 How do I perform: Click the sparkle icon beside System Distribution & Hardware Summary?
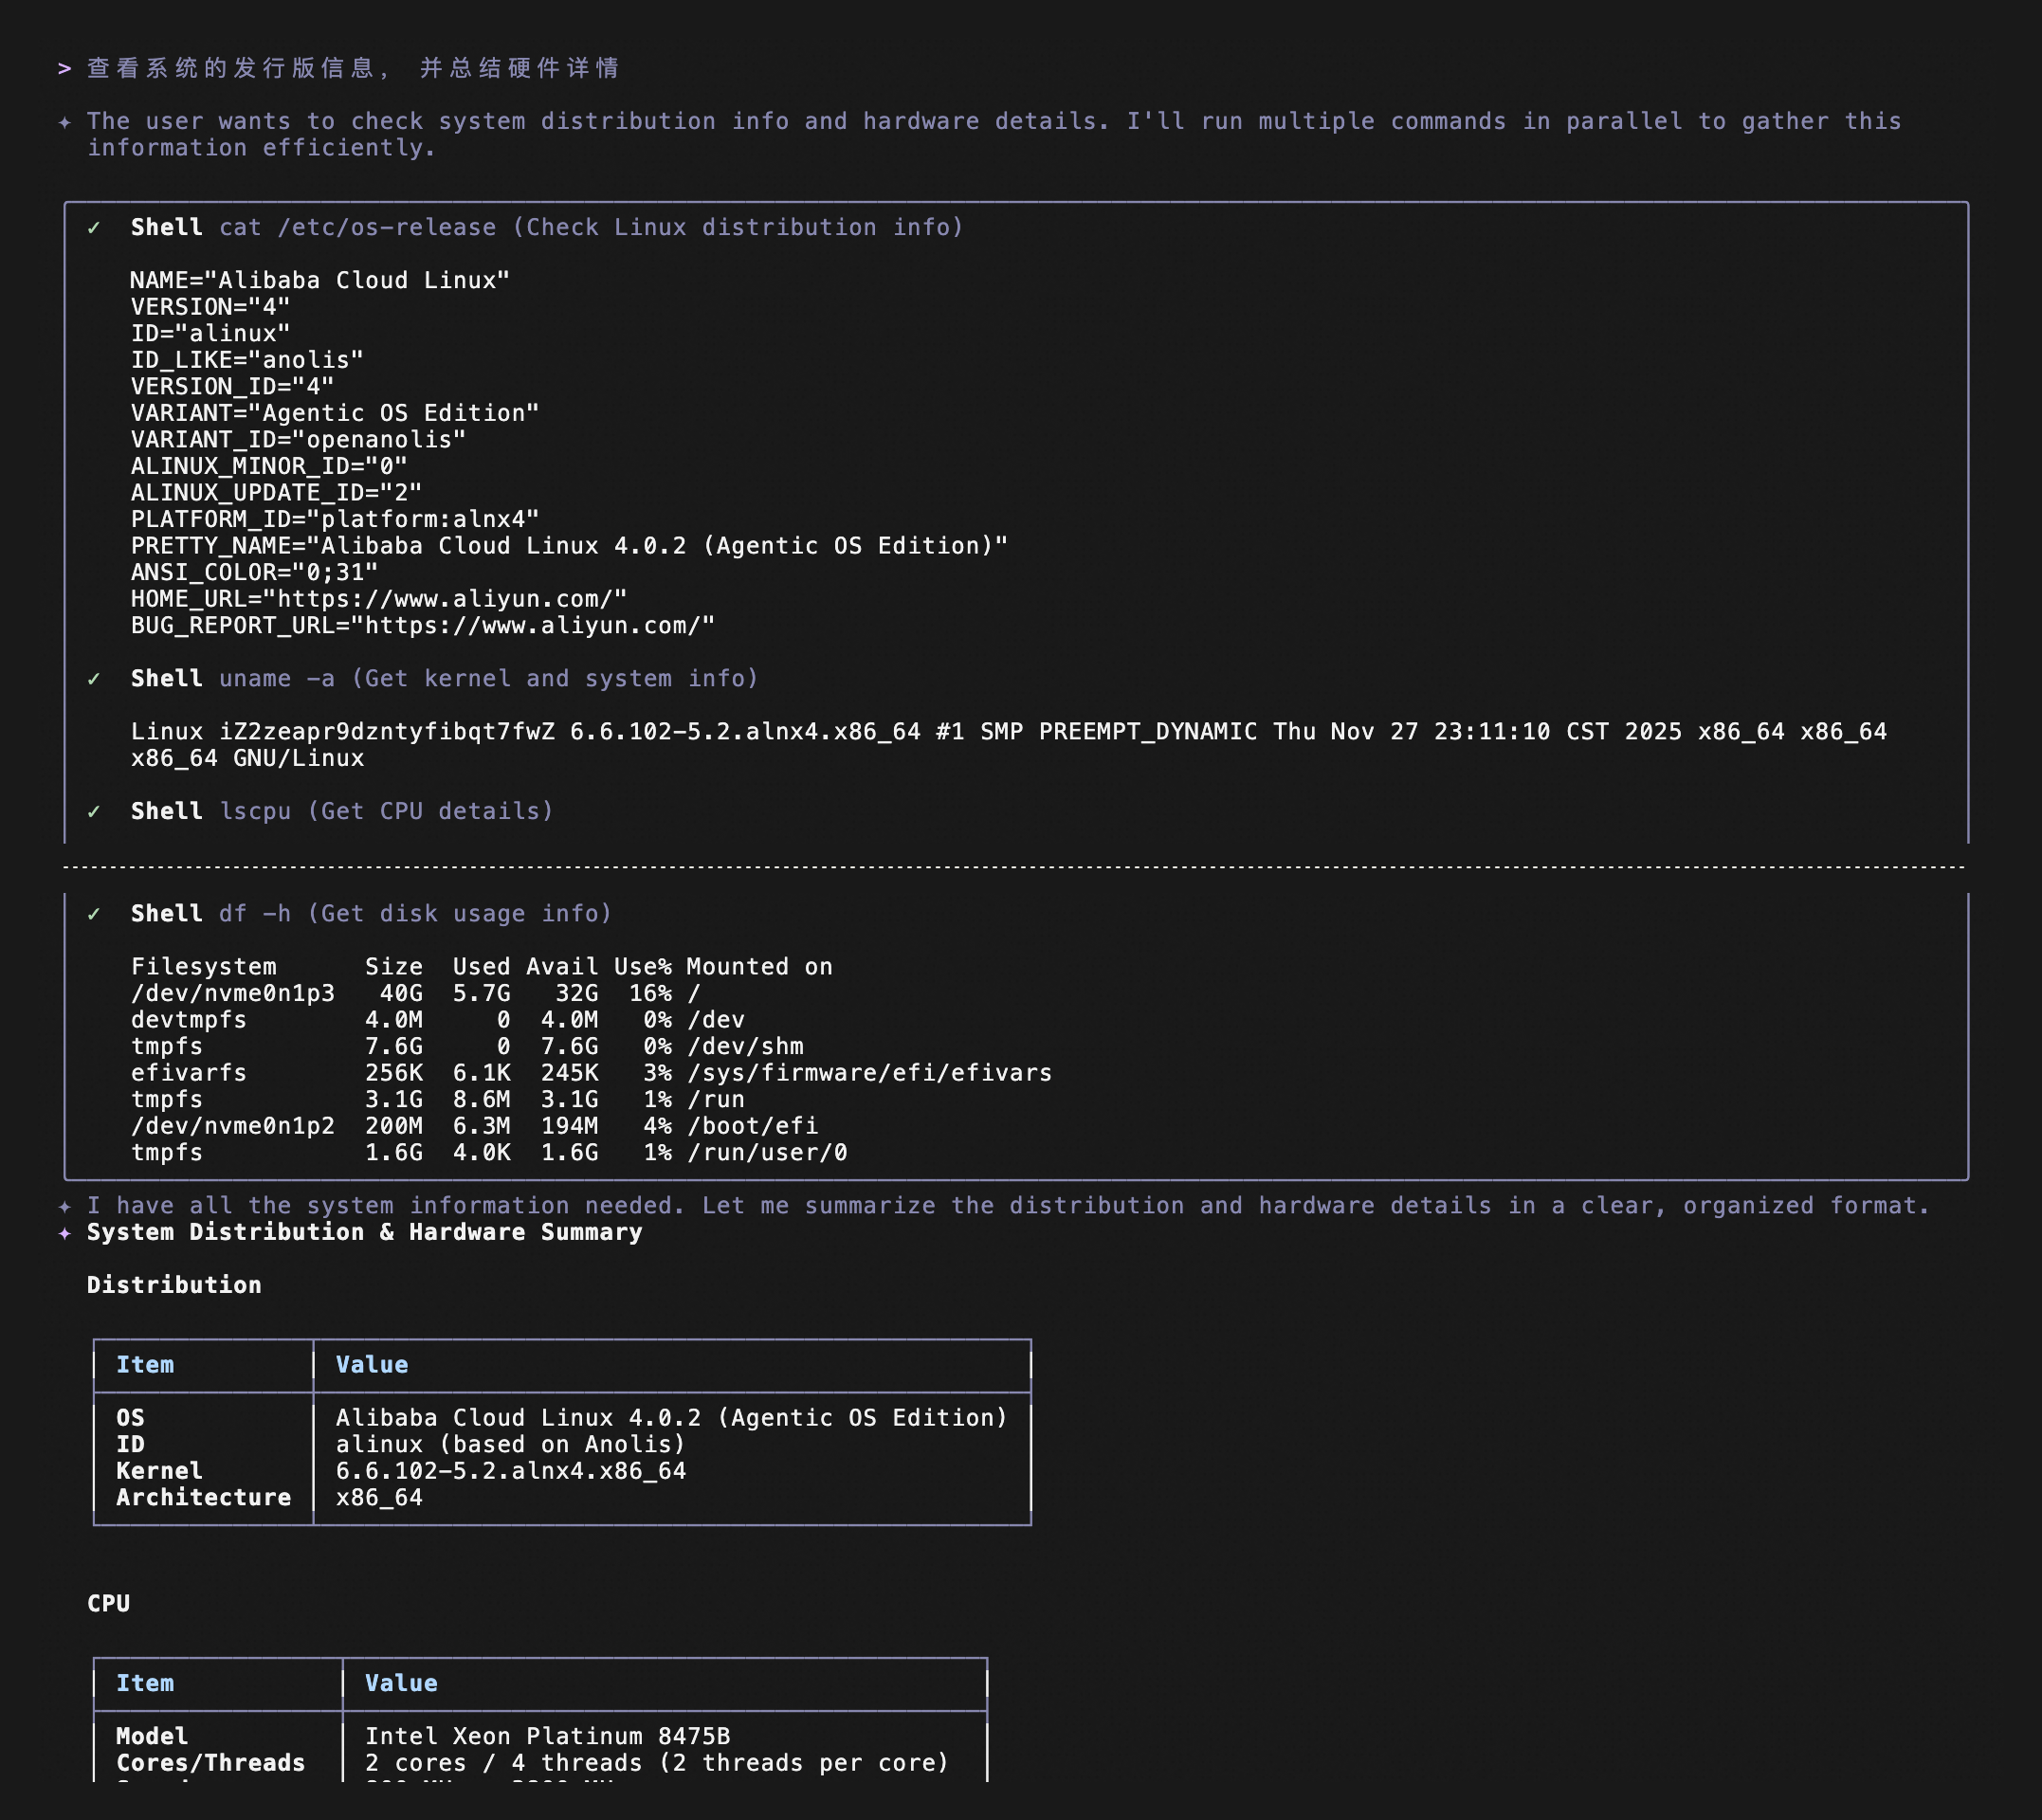[65, 1233]
